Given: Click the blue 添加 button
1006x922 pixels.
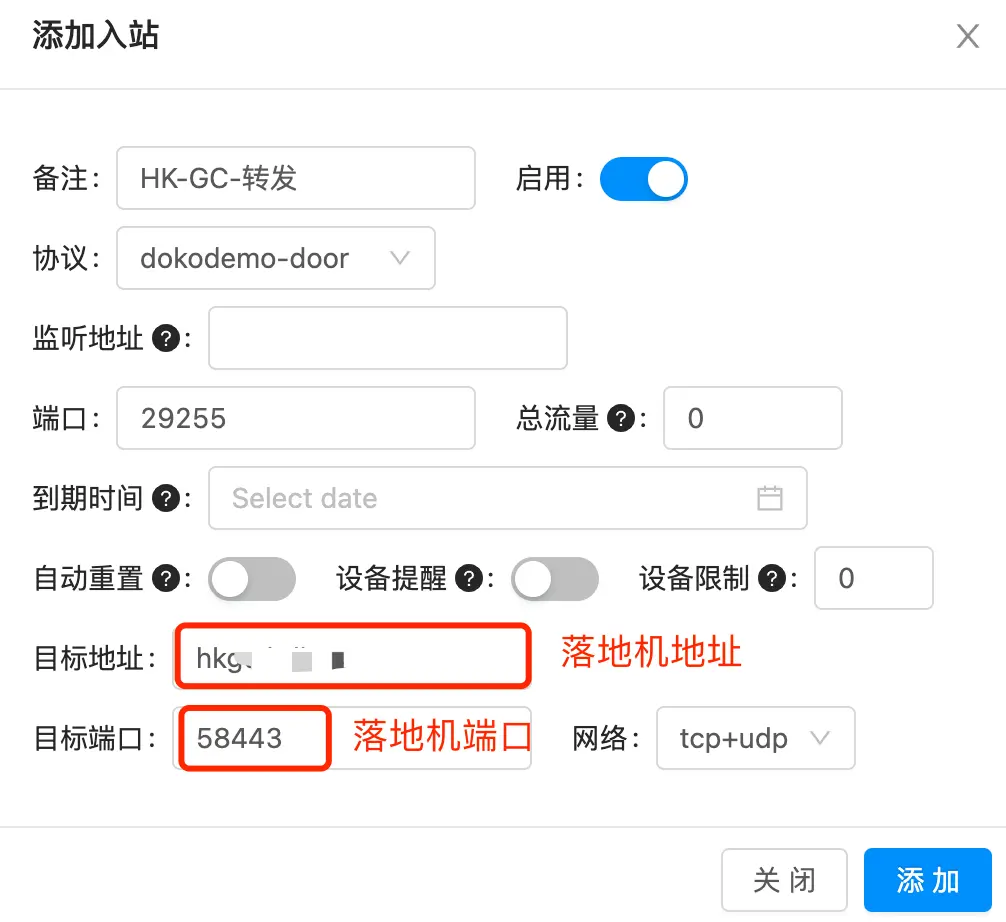Looking at the screenshot, I should tap(927, 881).
